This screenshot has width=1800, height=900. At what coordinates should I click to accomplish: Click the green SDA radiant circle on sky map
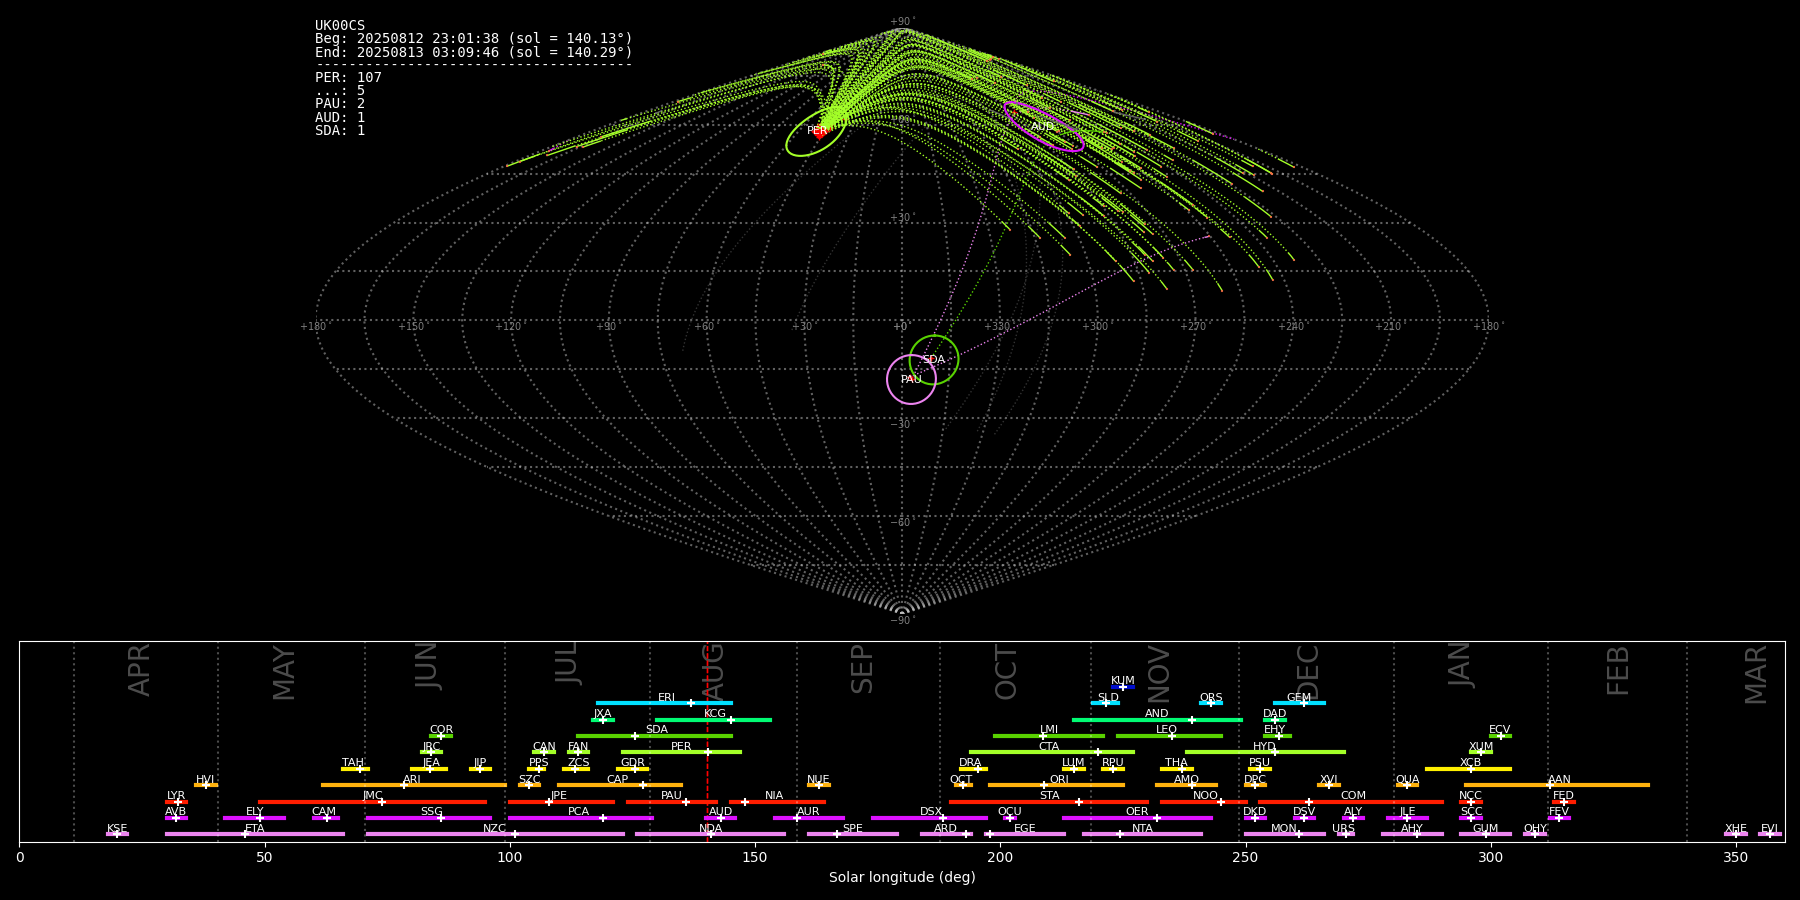pos(934,360)
